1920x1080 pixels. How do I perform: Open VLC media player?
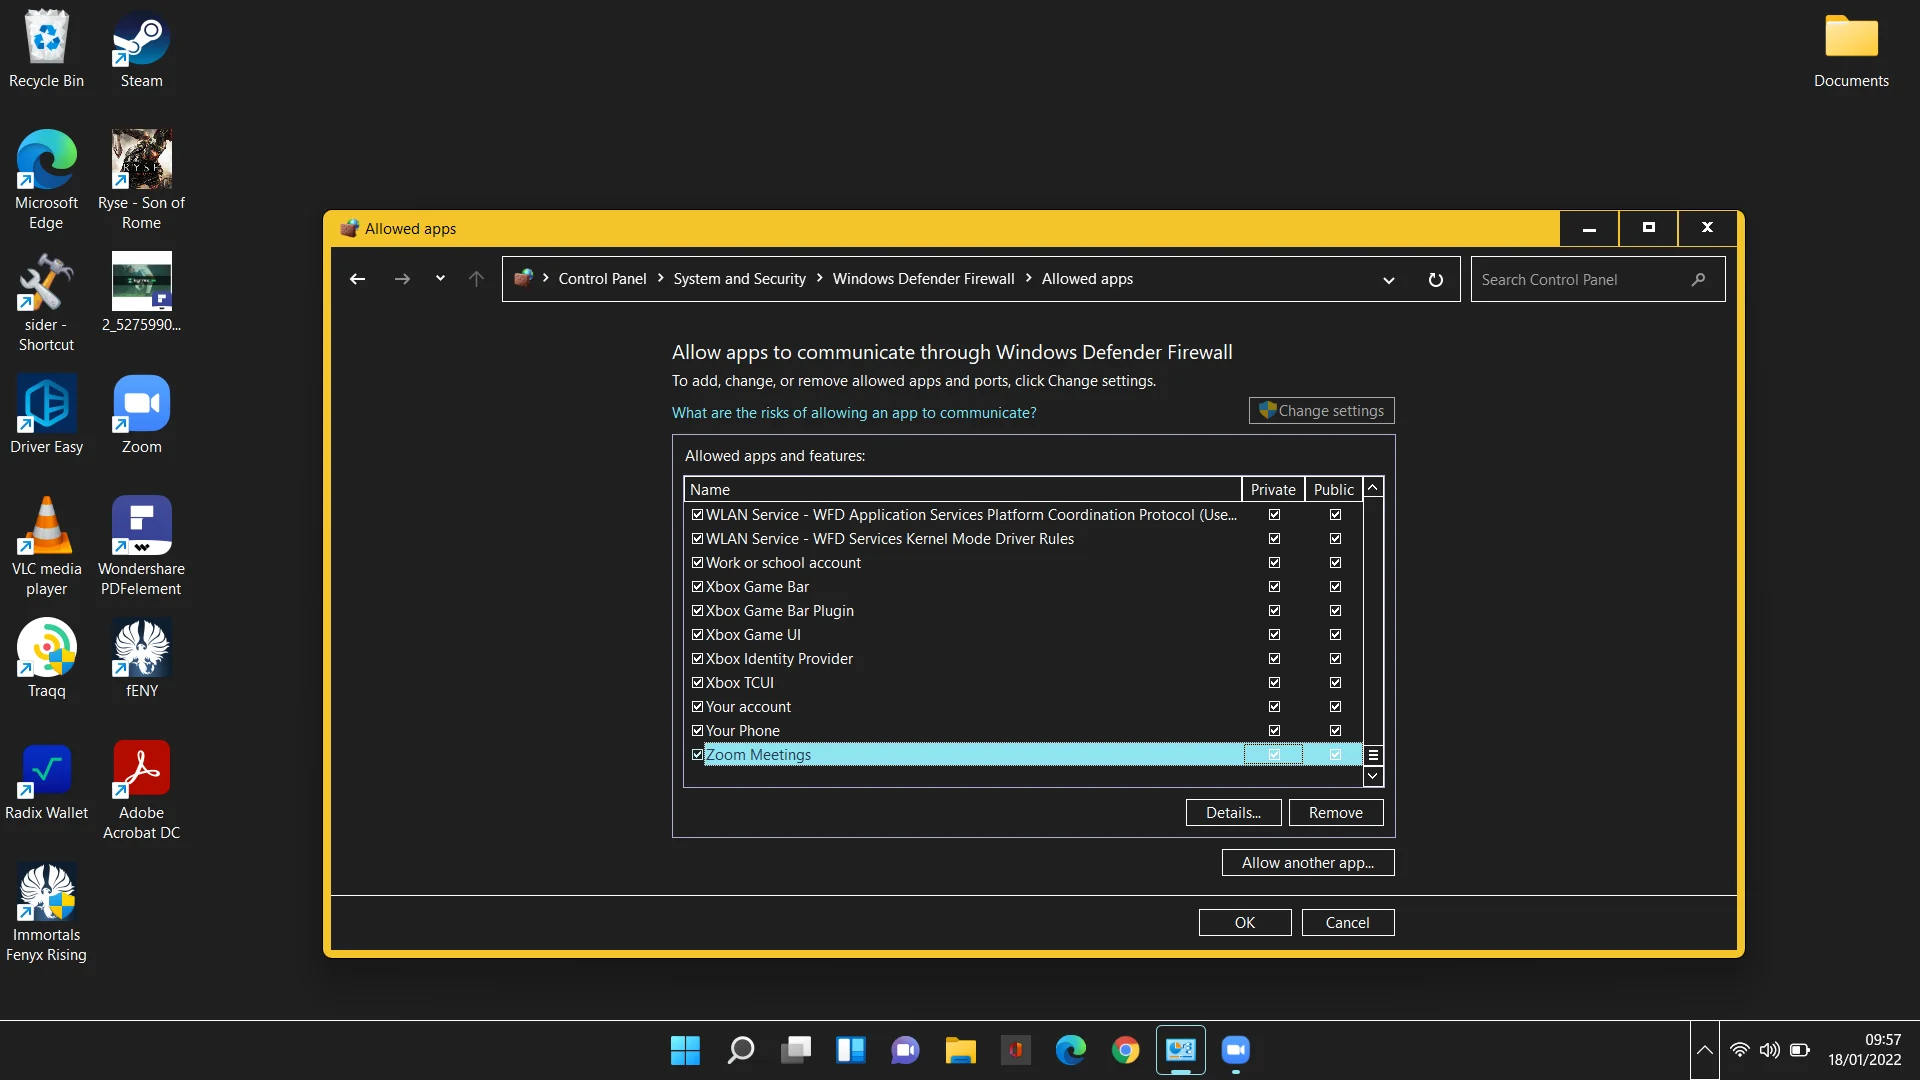pyautogui.click(x=46, y=542)
